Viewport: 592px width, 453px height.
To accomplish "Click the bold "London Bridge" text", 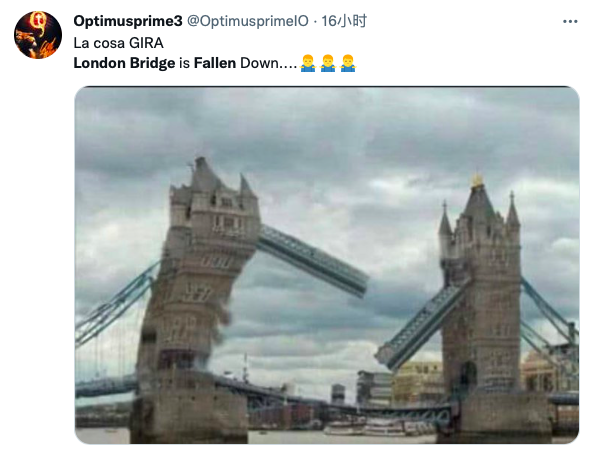I will pyautogui.click(x=124, y=63).
